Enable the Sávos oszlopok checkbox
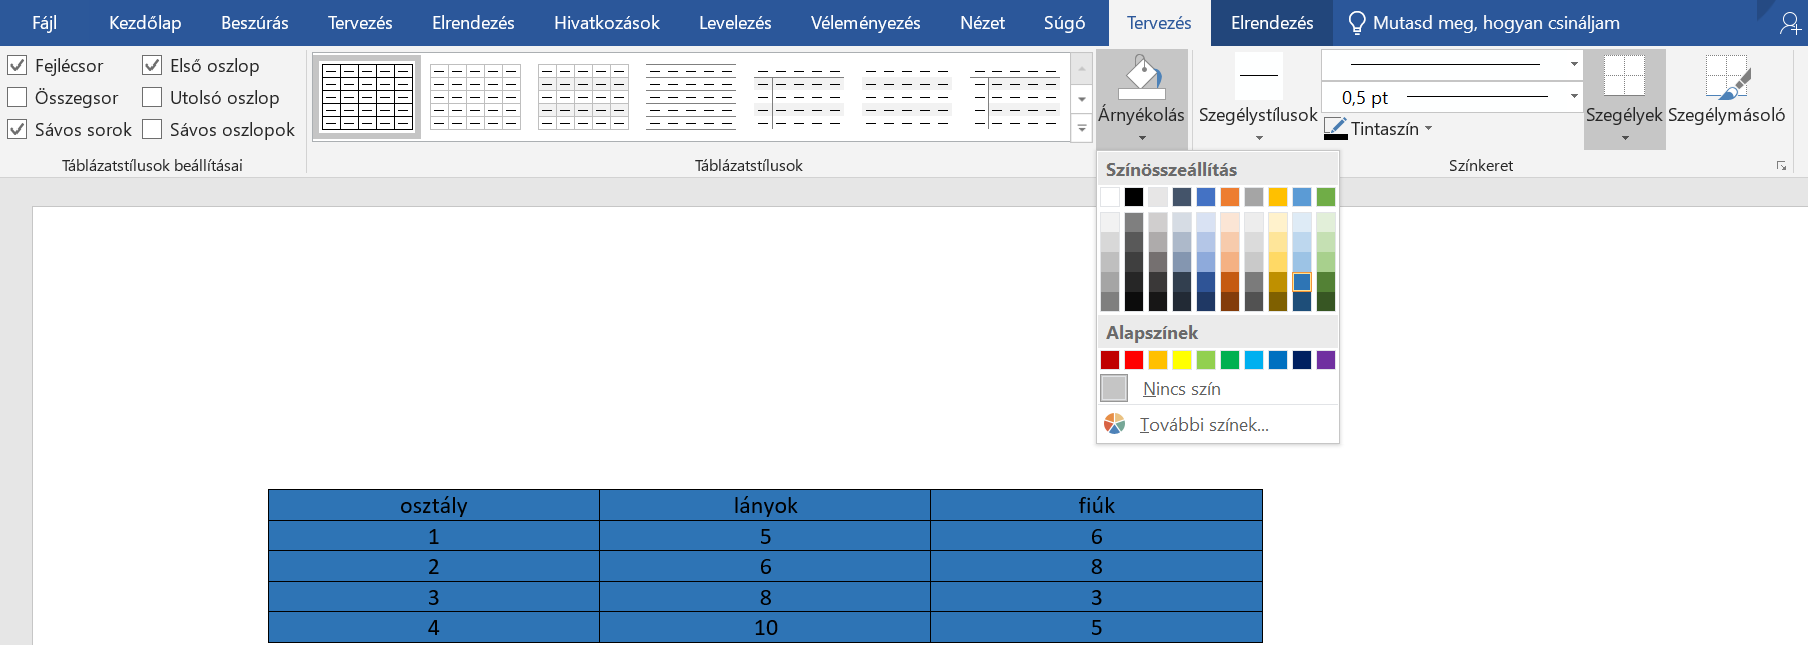 click(152, 129)
